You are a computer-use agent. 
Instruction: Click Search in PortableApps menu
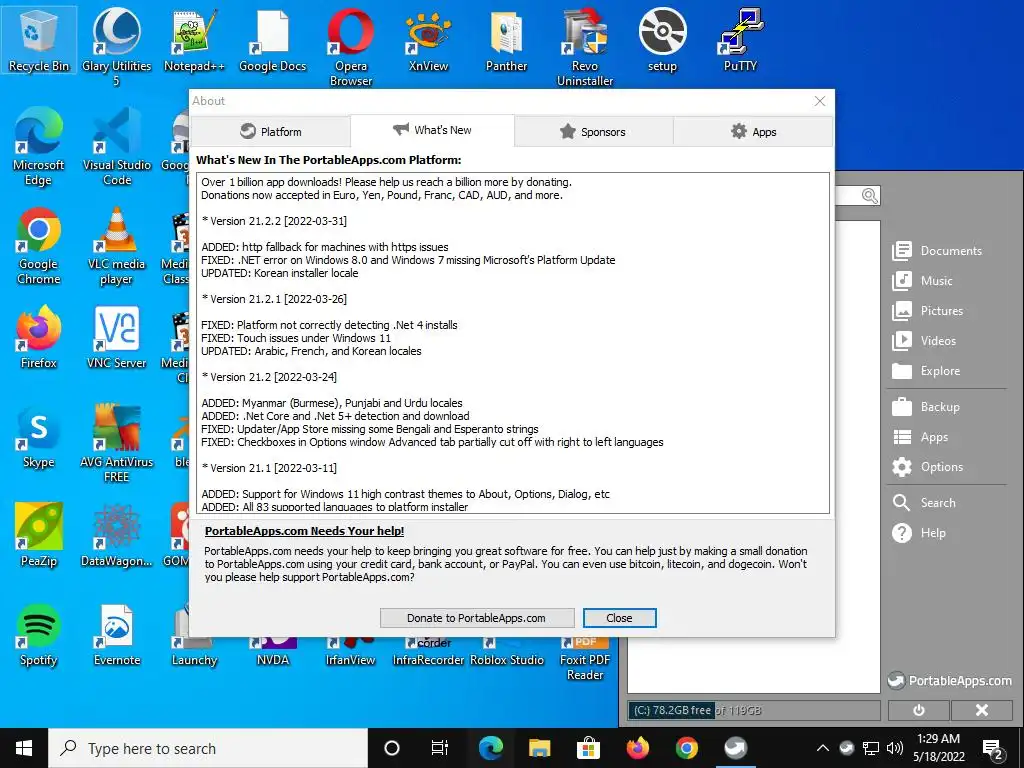(x=924, y=503)
